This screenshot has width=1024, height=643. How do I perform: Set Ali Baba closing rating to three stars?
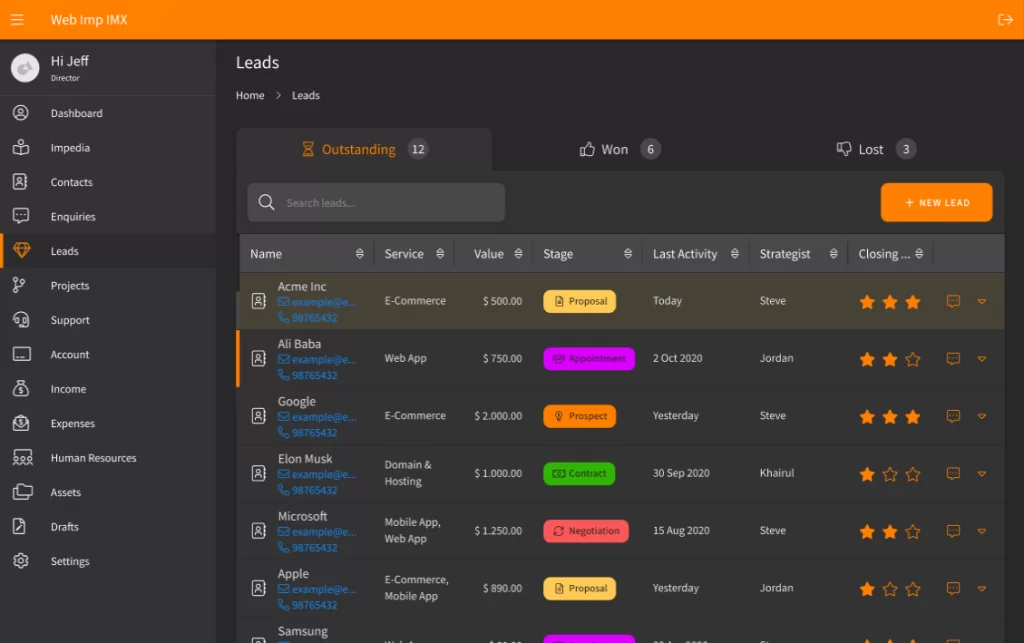tap(912, 359)
